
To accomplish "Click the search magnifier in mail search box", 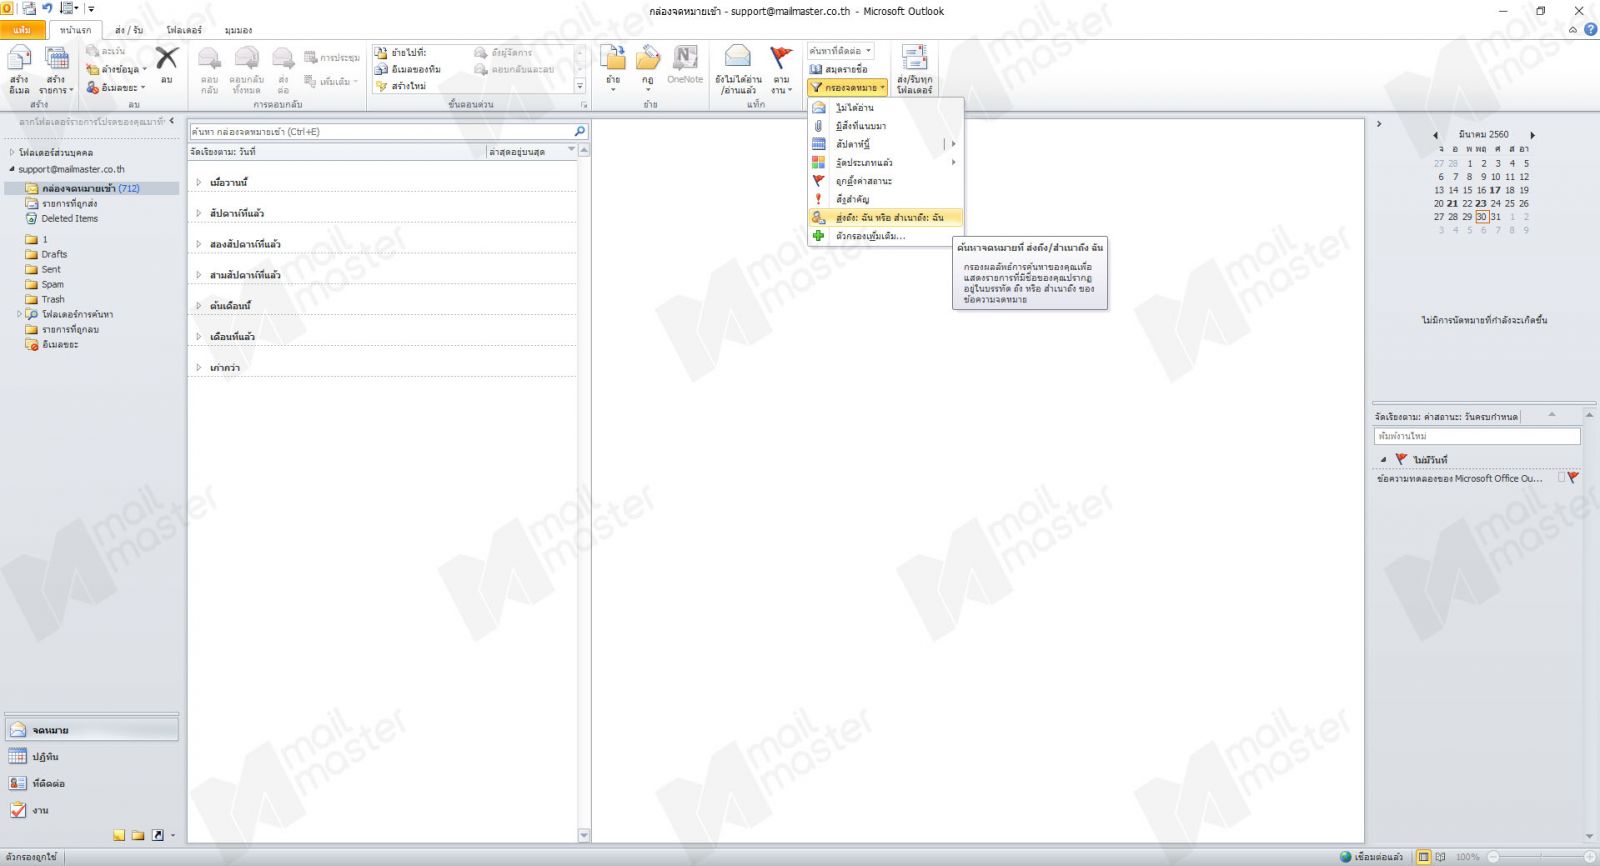I will pos(579,131).
